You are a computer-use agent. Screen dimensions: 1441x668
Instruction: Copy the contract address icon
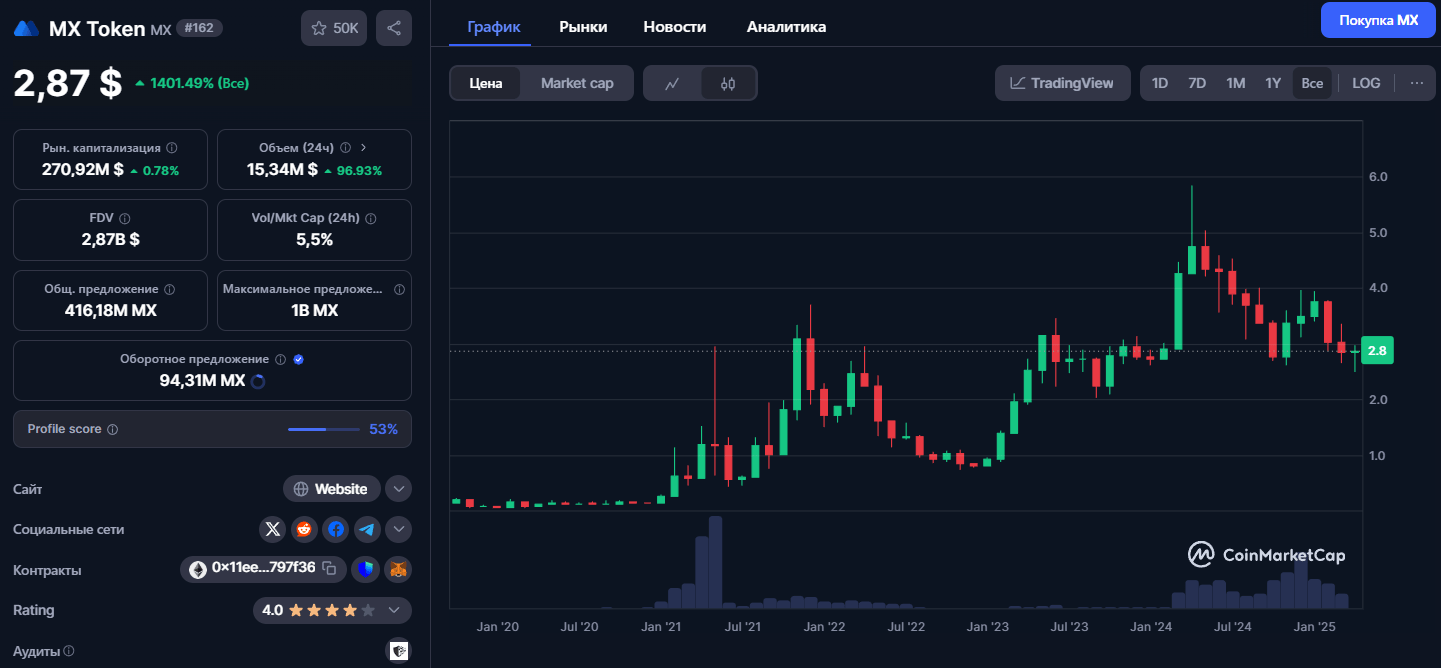point(329,568)
